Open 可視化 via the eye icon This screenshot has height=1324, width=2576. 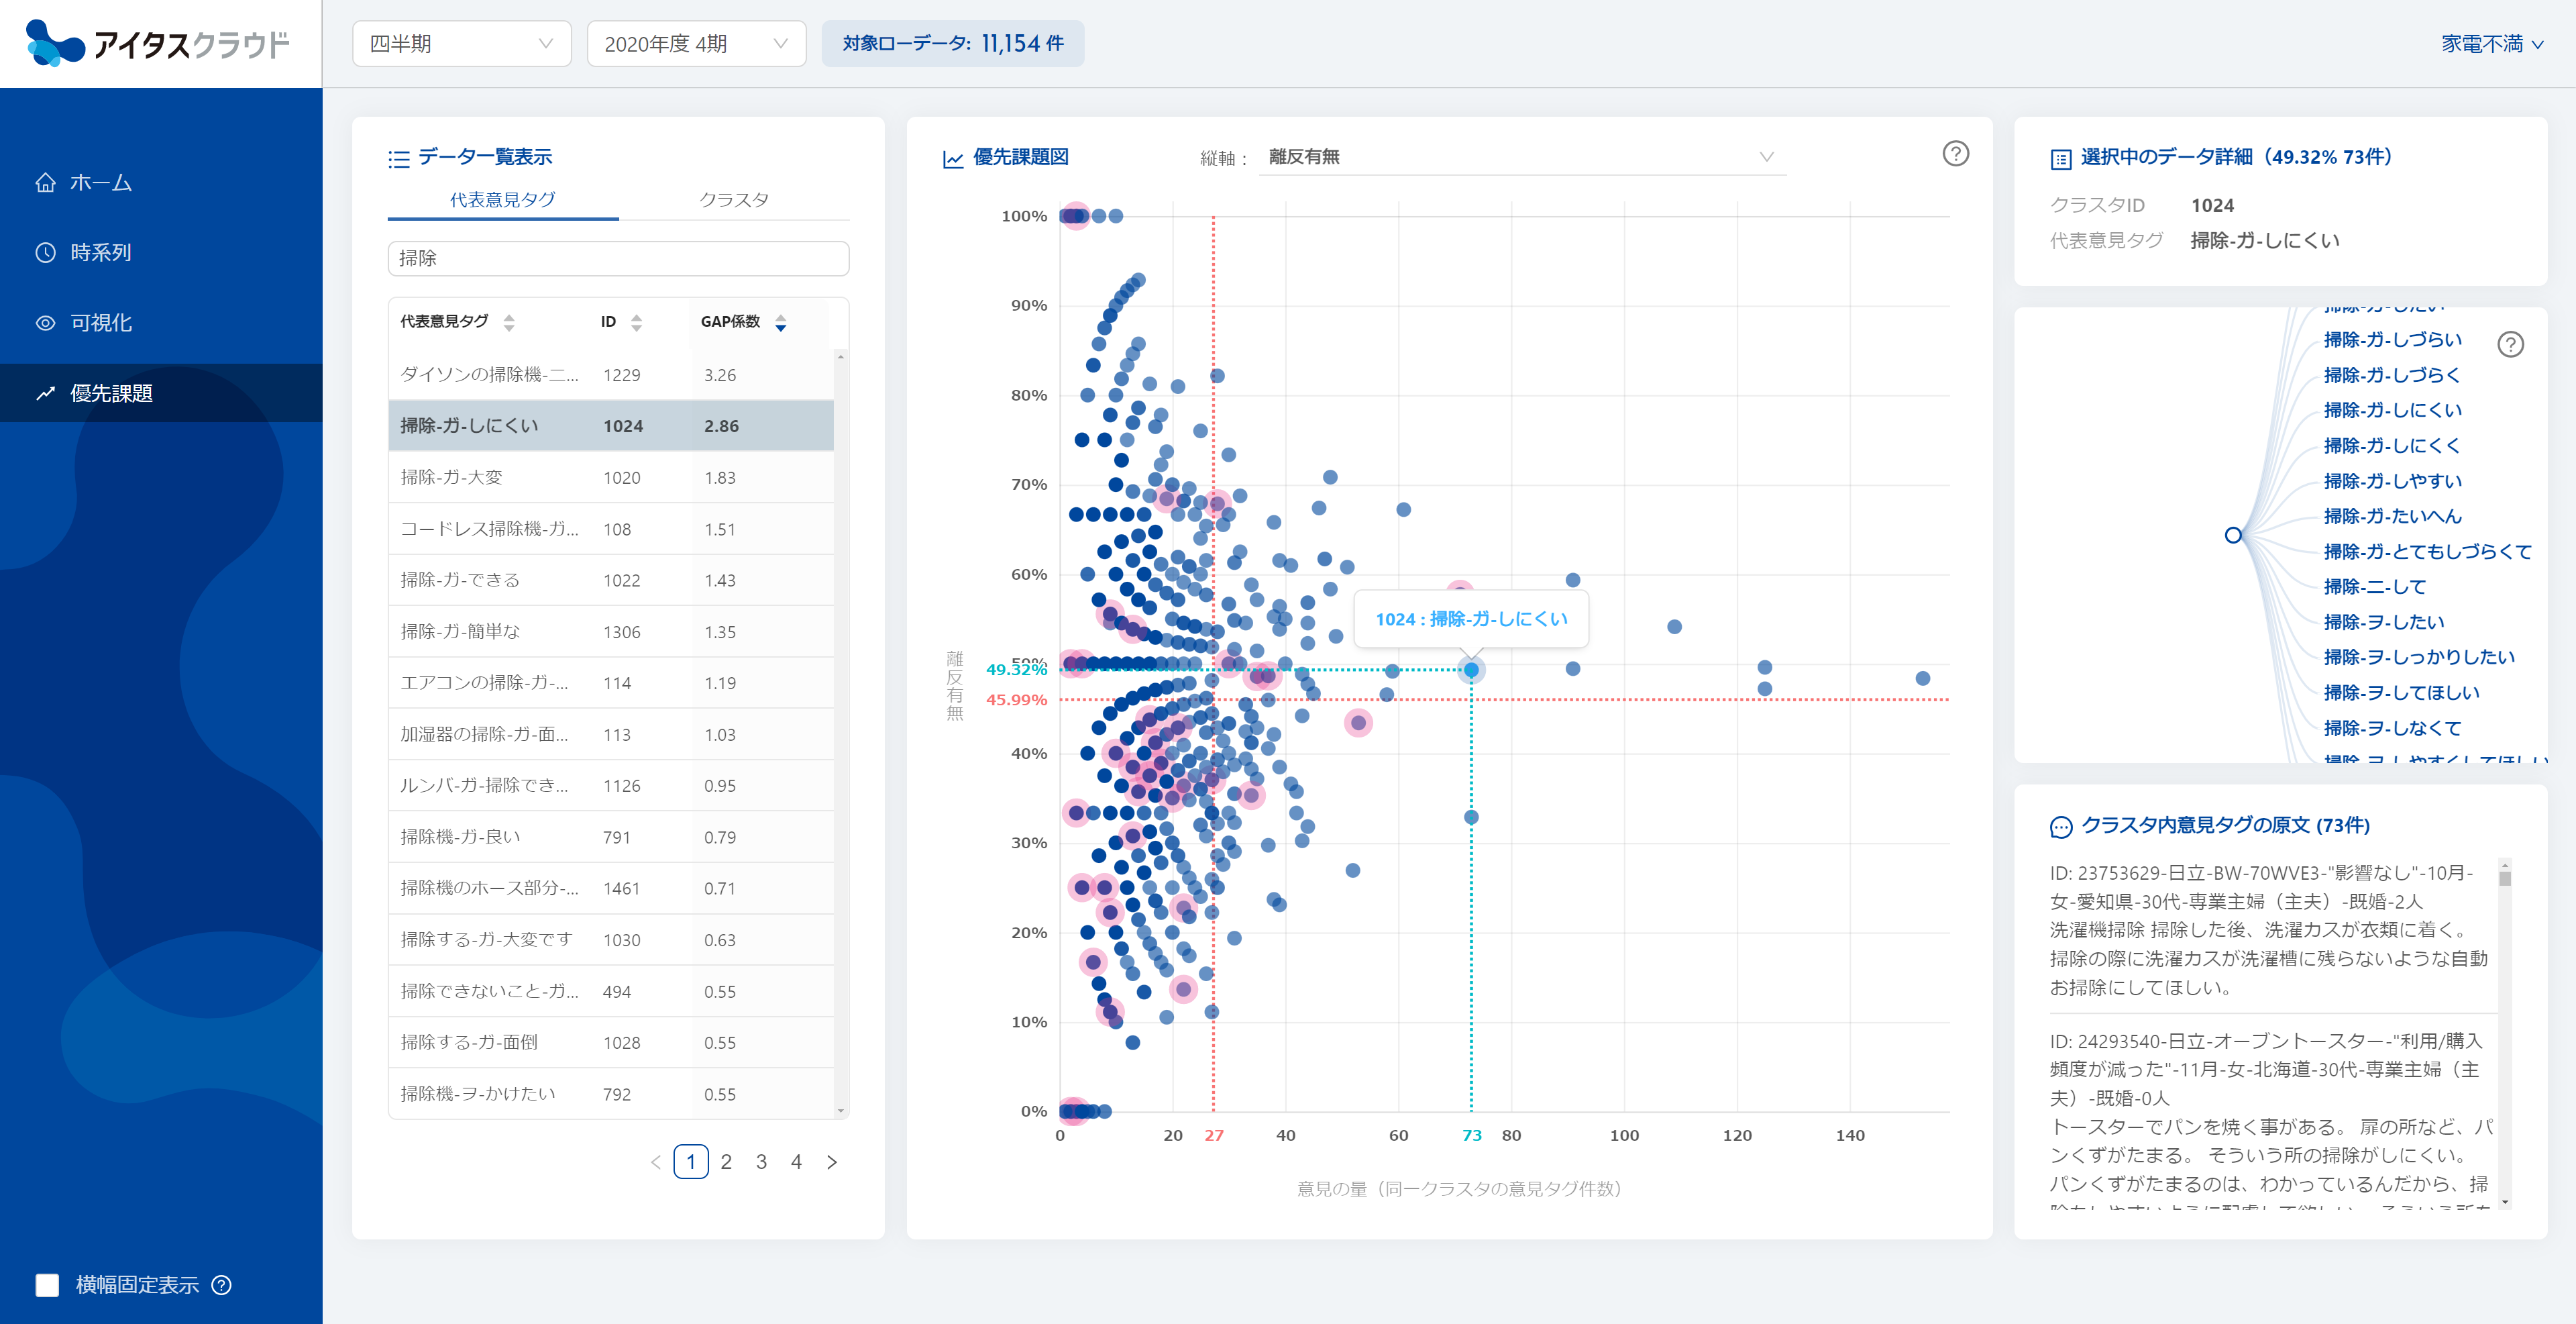click(45, 323)
